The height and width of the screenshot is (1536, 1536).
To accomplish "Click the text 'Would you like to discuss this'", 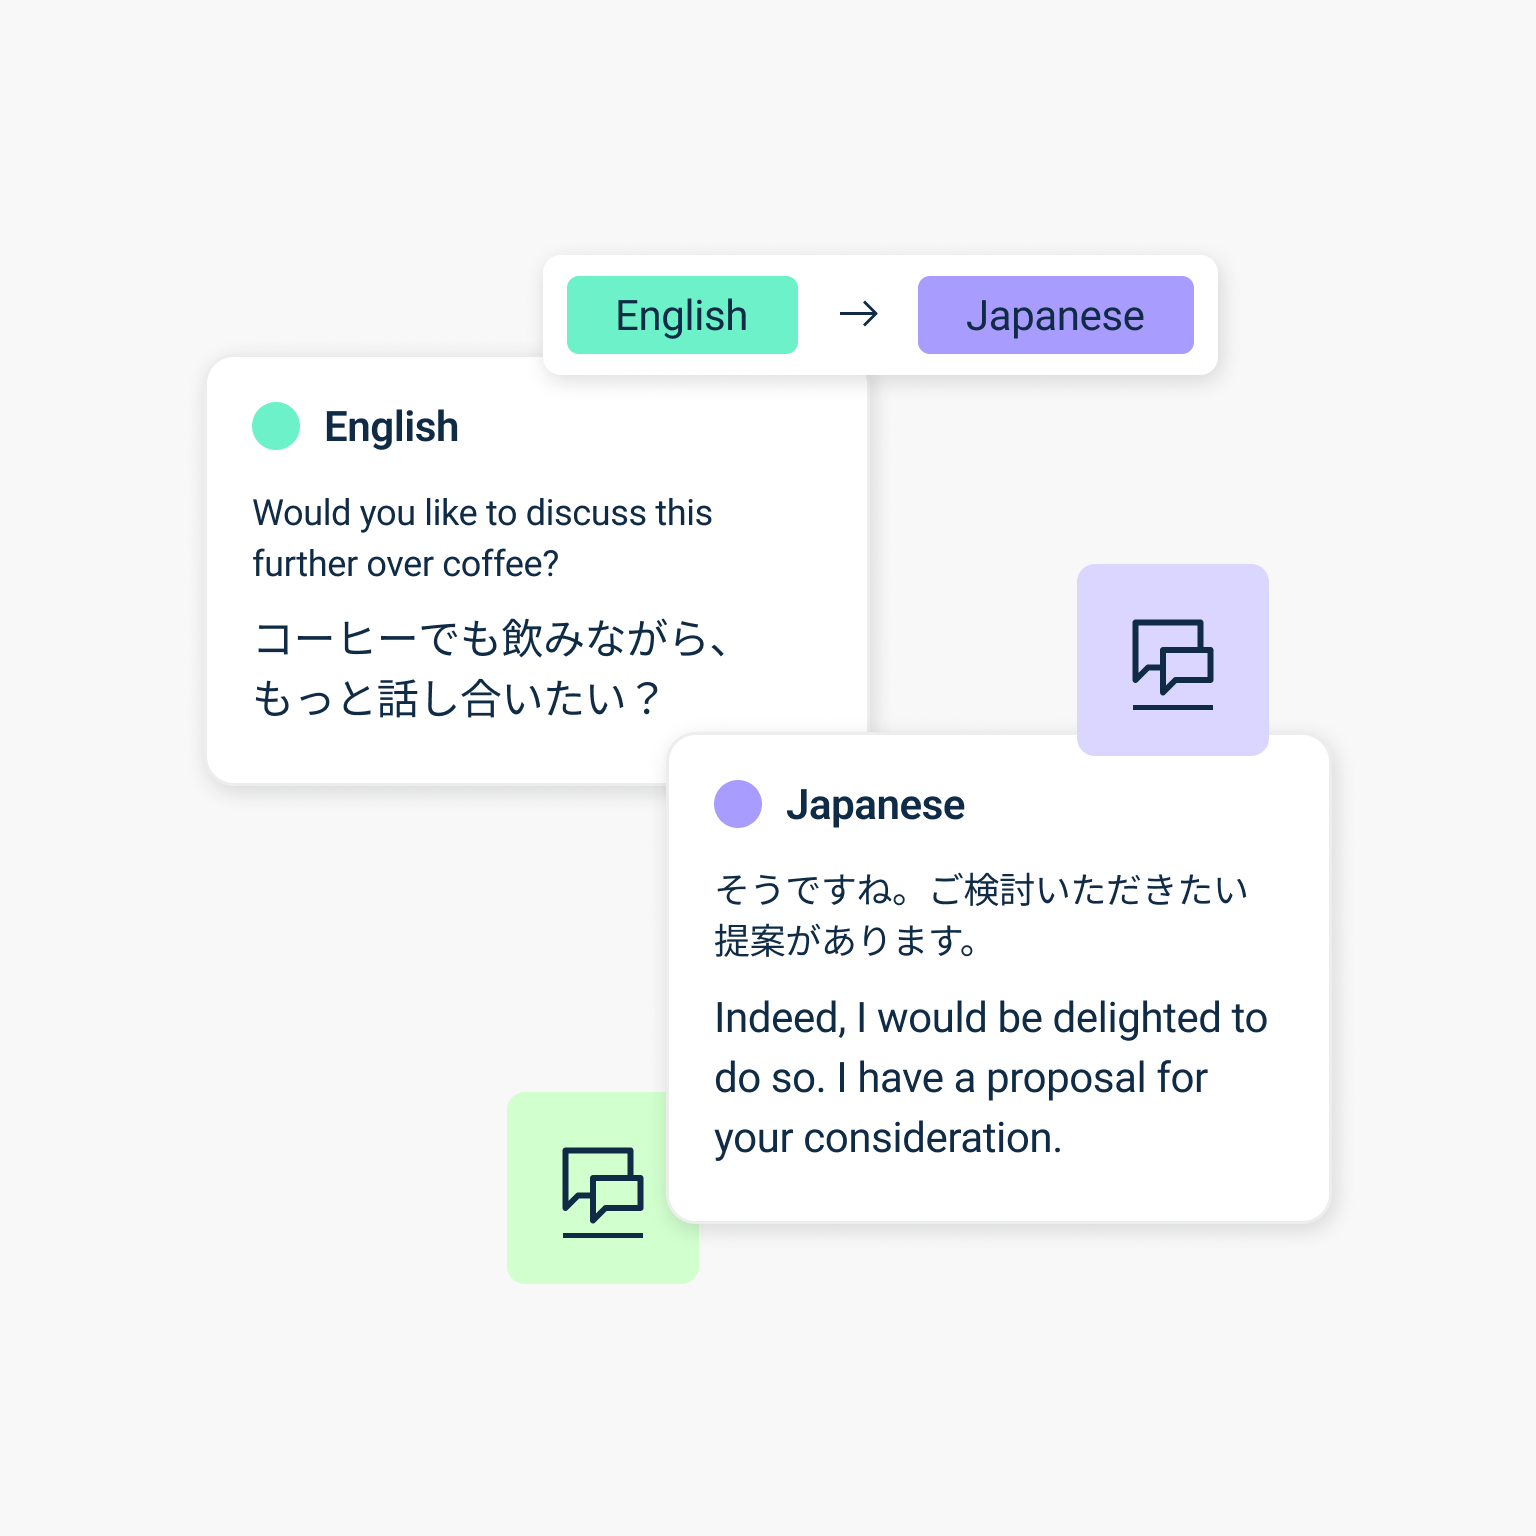I will [482, 513].
